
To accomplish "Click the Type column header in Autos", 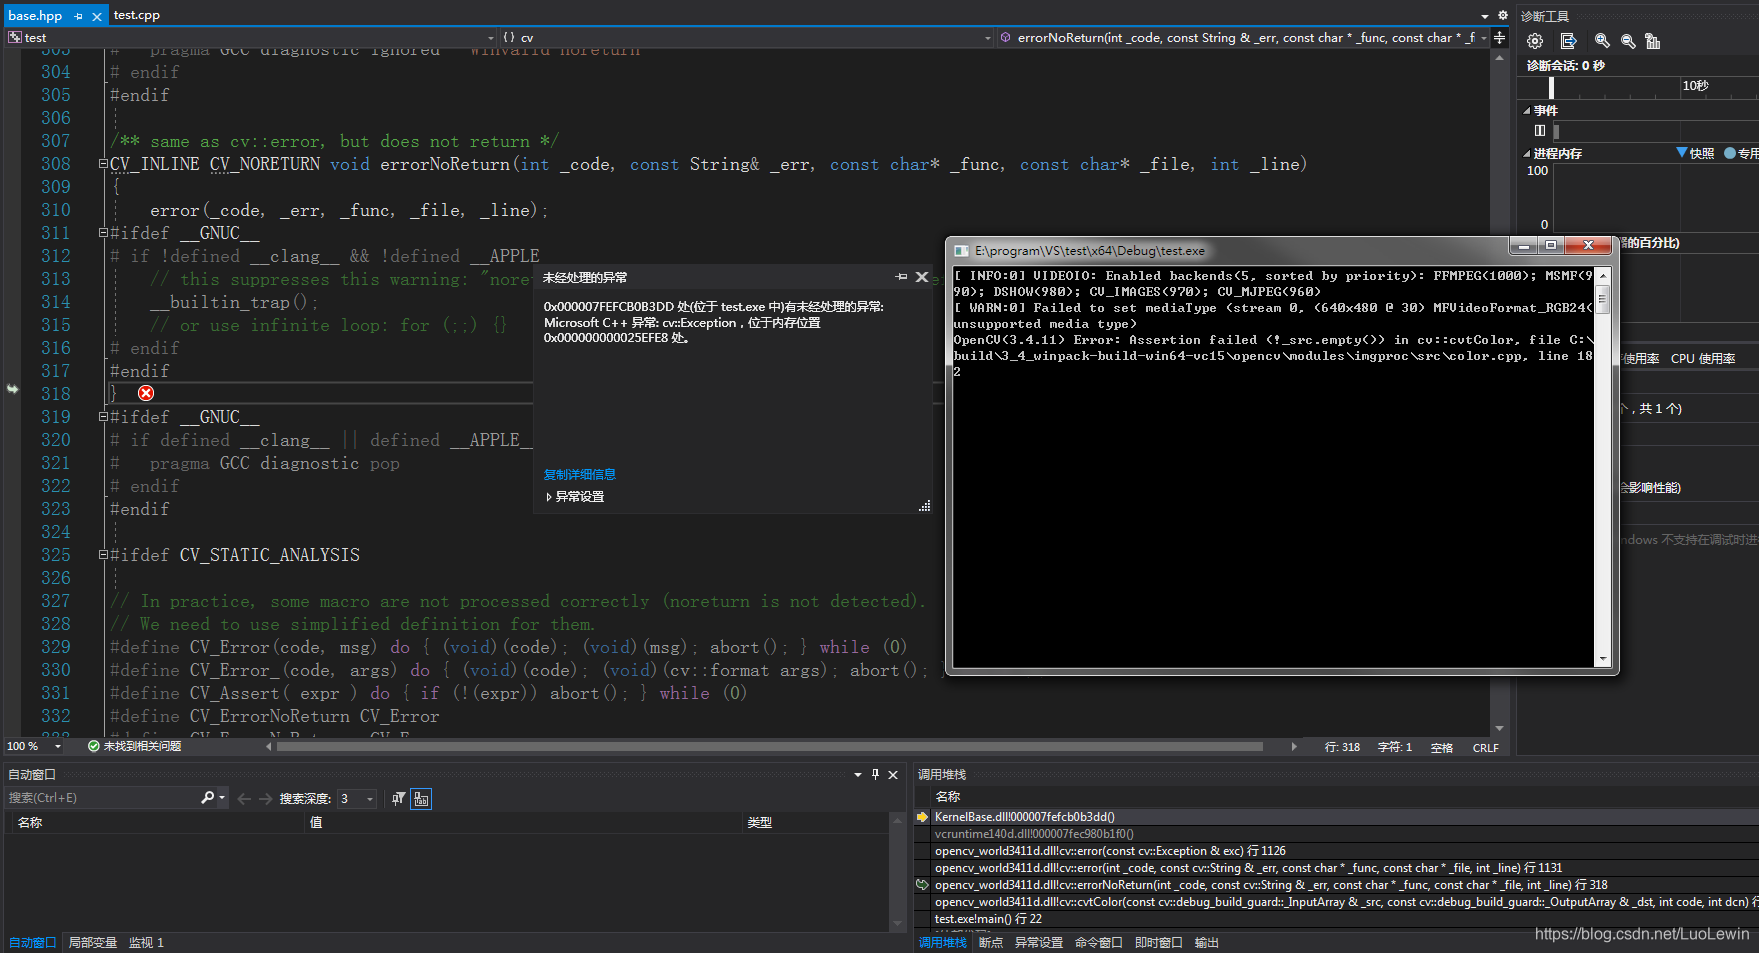I will (815, 822).
